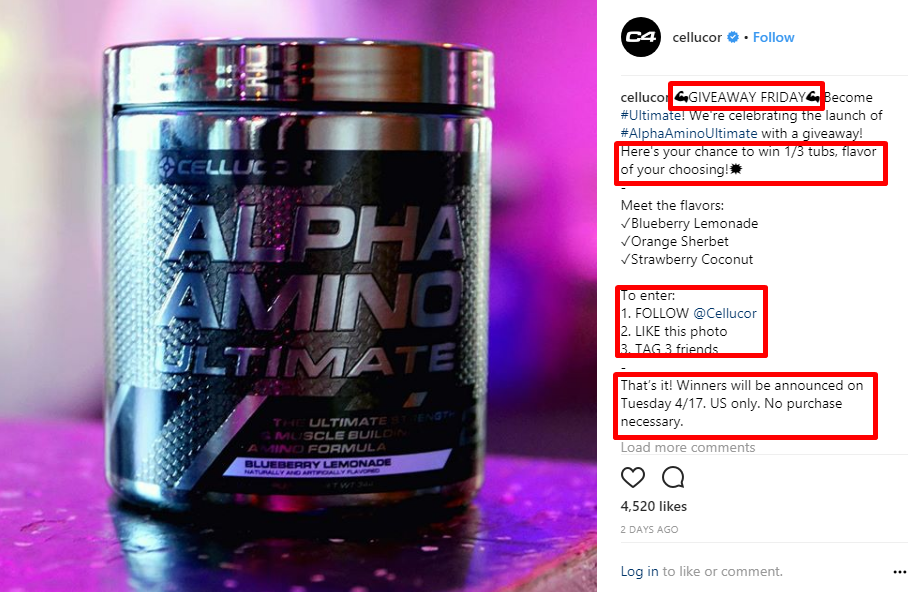Open the three-dot more options menu
The image size is (915, 592).
coord(900,572)
